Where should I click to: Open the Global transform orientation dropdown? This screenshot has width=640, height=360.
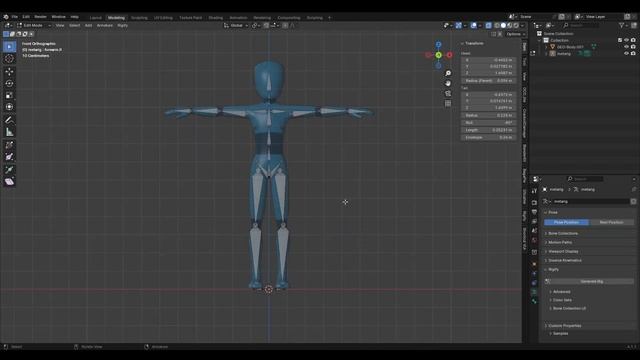(x=236, y=25)
